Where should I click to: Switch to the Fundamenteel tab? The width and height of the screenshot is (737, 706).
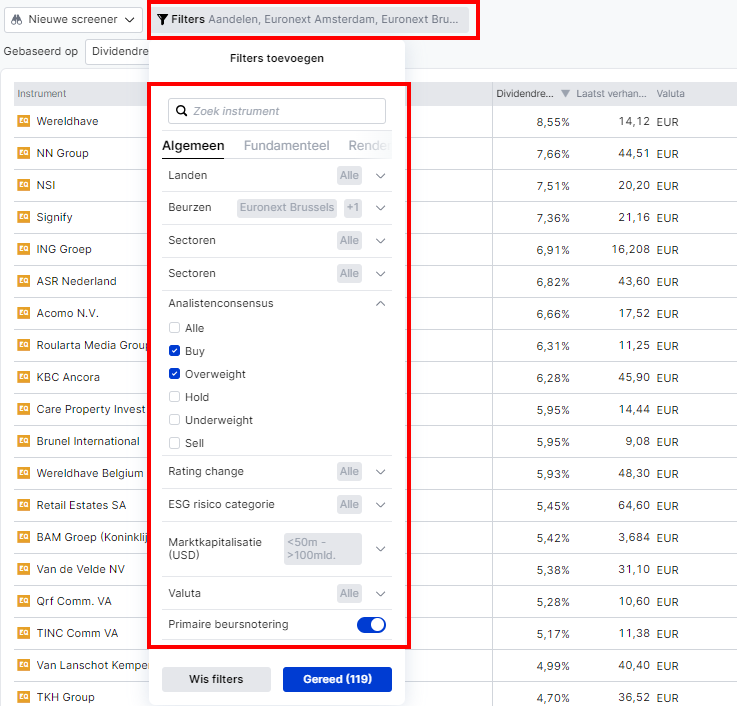tap(286, 146)
